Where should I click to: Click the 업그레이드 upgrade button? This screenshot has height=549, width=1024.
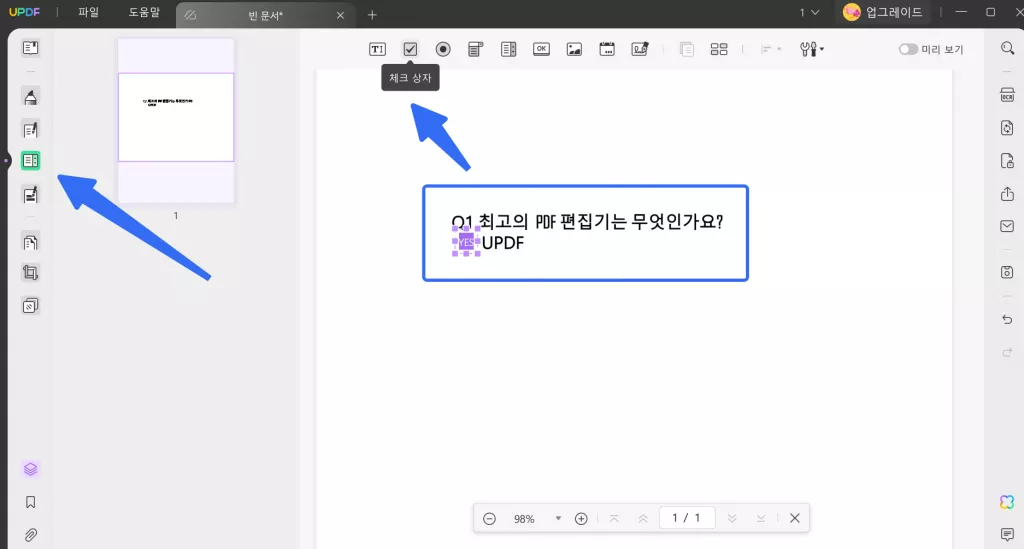point(883,12)
